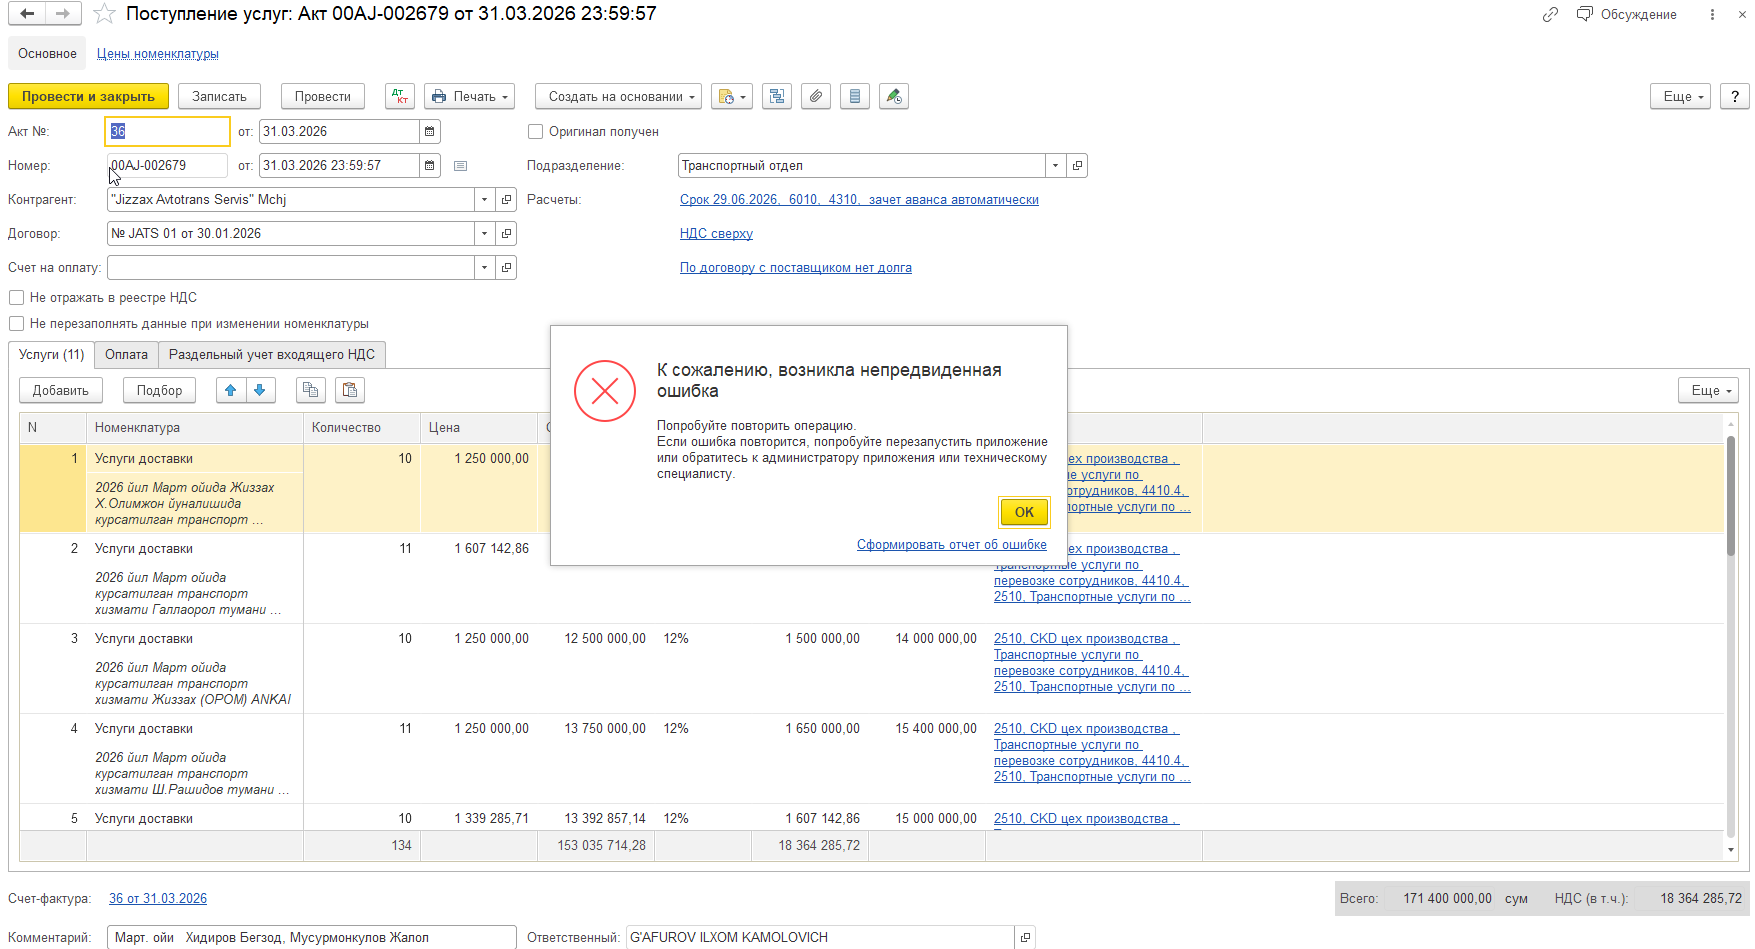Go forward using the right arrow button
1755x949 pixels.
click(62, 14)
